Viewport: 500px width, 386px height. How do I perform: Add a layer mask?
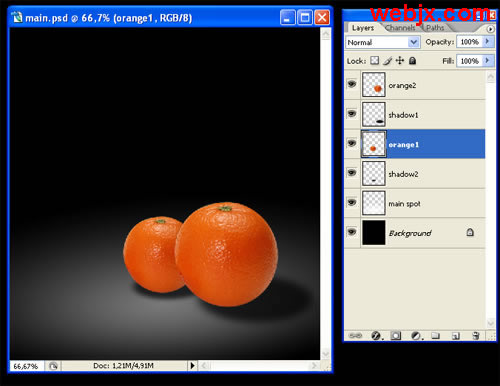pyautogui.click(x=396, y=336)
